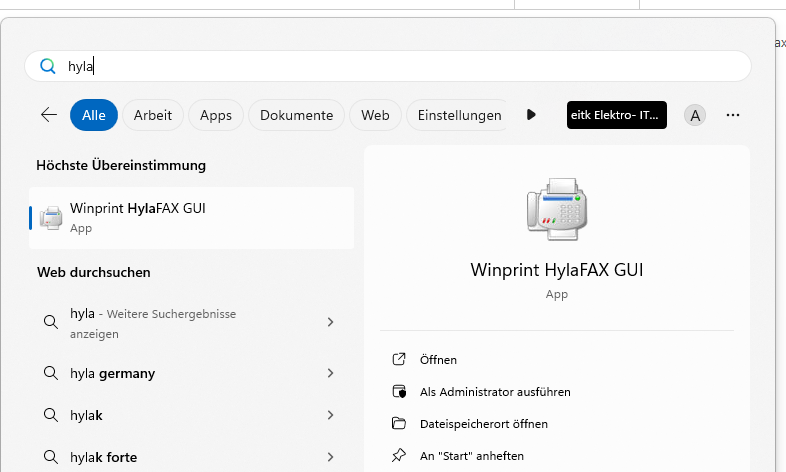
Task: Expand the 'hyla germany' suggestion chevron
Action: point(331,373)
